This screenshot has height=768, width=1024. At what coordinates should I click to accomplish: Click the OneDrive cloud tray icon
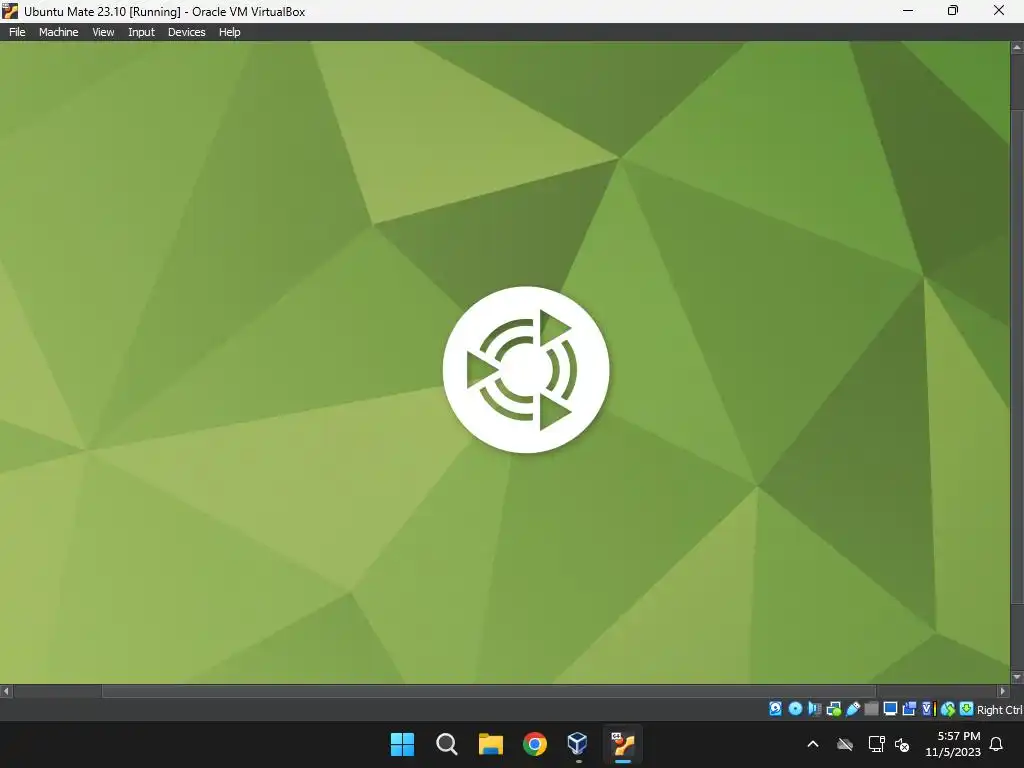click(845, 744)
